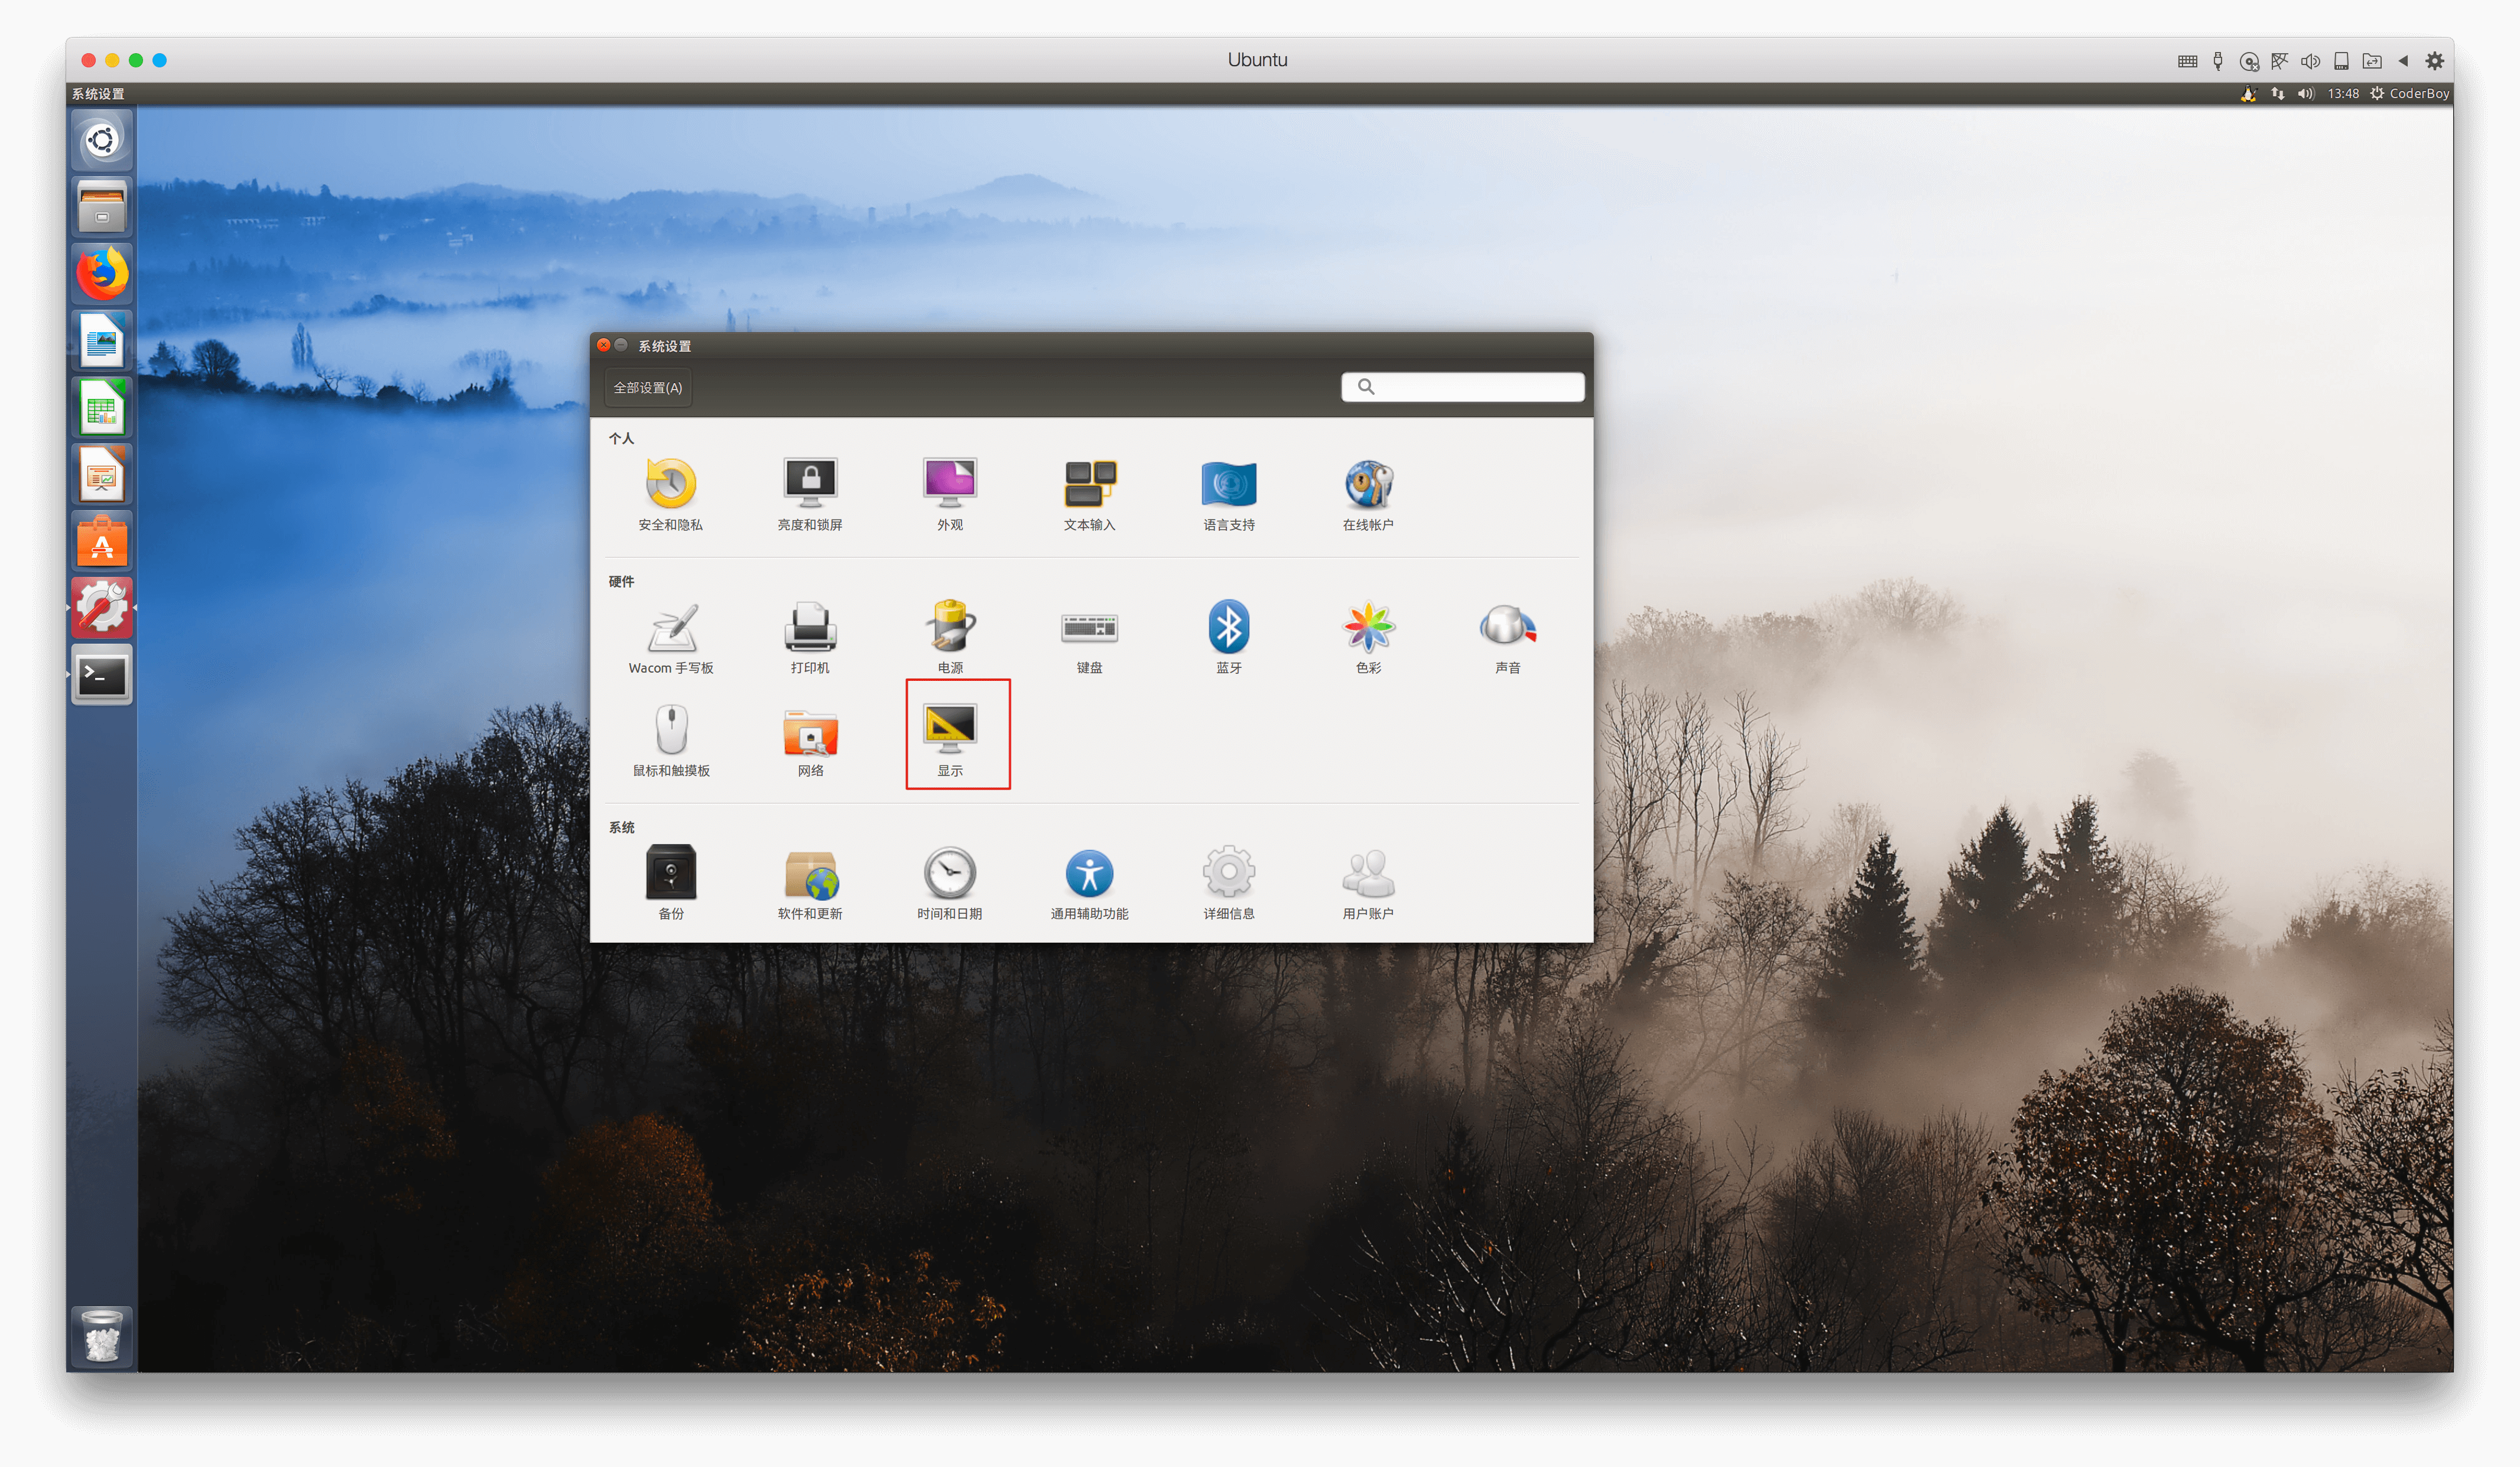2520x1467 pixels.
Task: Open the input method indicator in panel
Action: (2248, 93)
